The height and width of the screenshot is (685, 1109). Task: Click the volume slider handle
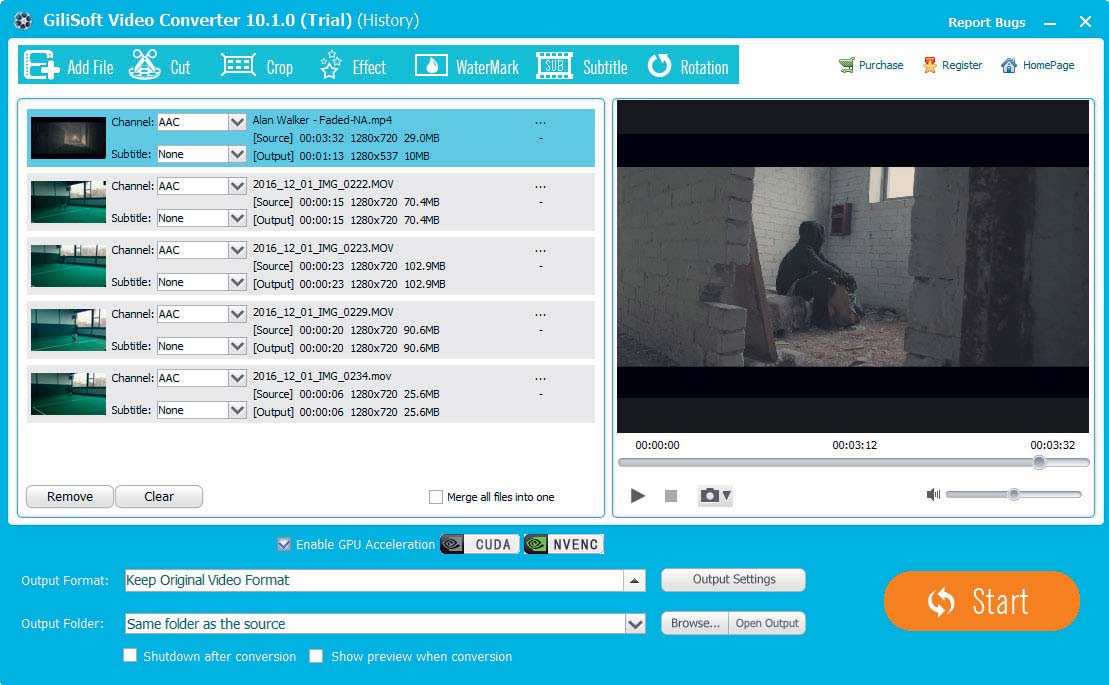(1014, 494)
